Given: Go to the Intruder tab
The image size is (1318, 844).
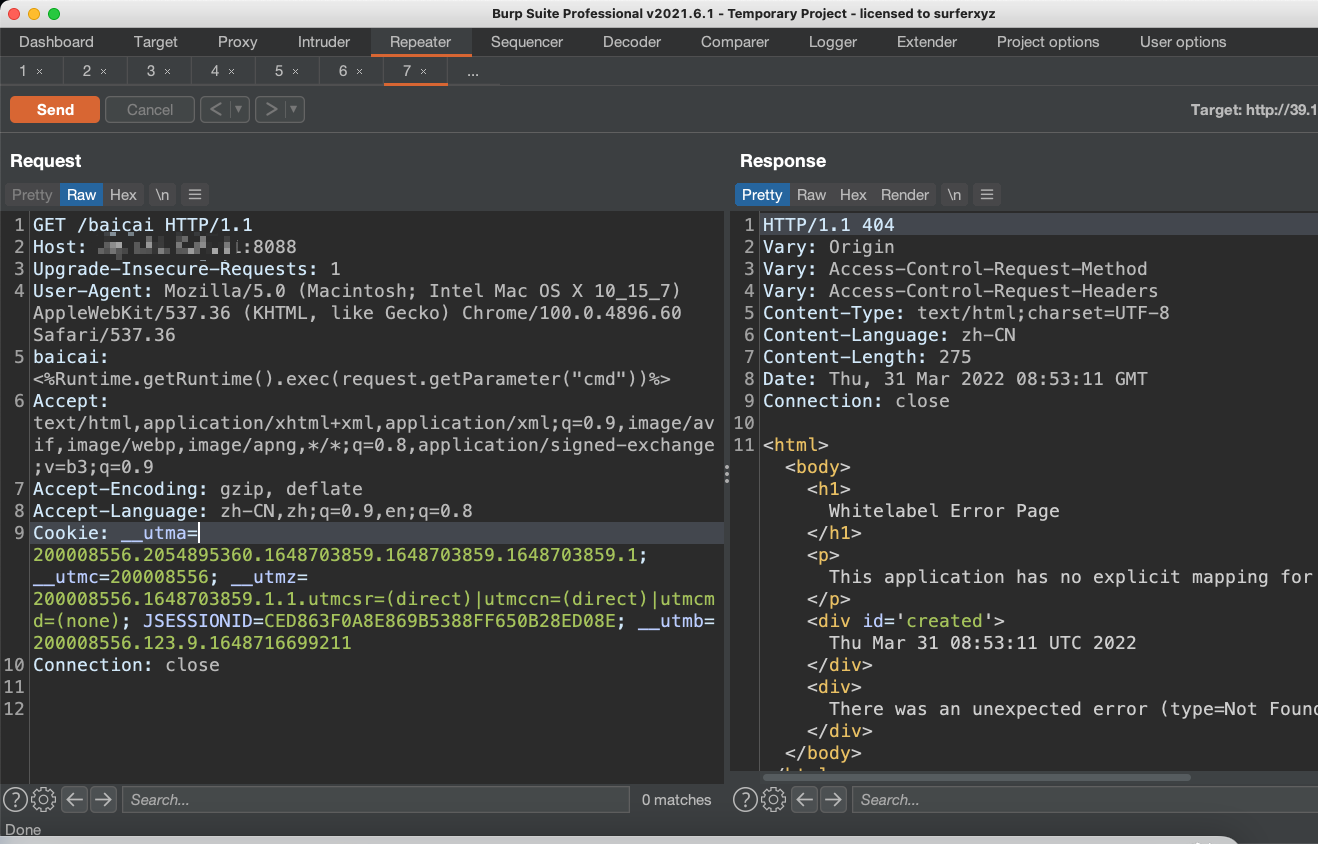Looking at the screenshot, I should tap(324, 42).
